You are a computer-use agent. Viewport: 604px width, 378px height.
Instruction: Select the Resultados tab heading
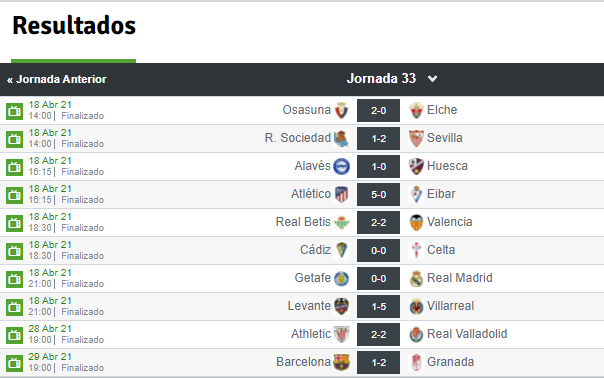74,25
